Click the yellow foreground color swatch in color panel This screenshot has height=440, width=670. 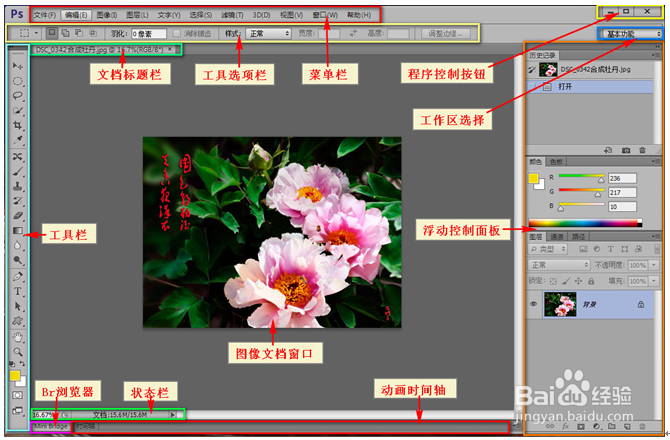533,178
